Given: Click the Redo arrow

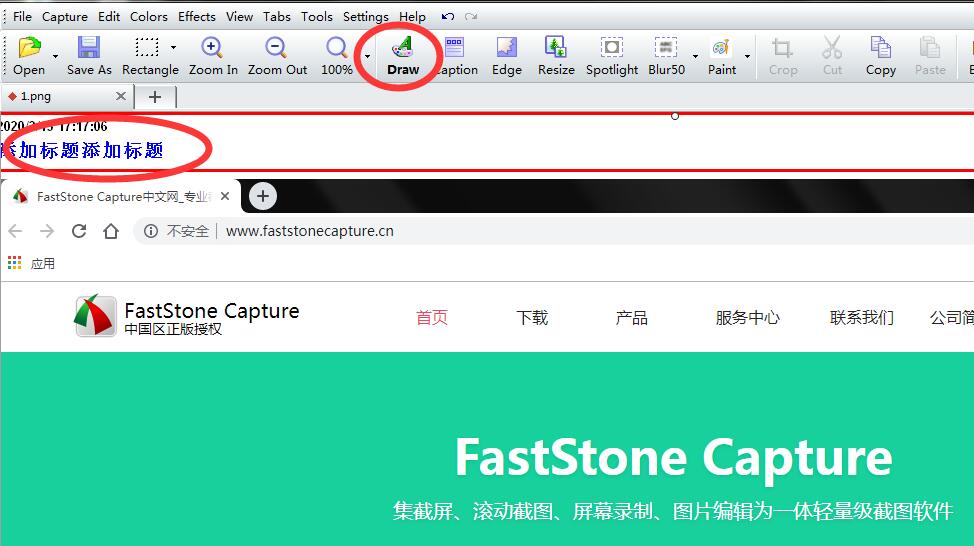Looking at the screenshot, I should [x=471, y=17].
